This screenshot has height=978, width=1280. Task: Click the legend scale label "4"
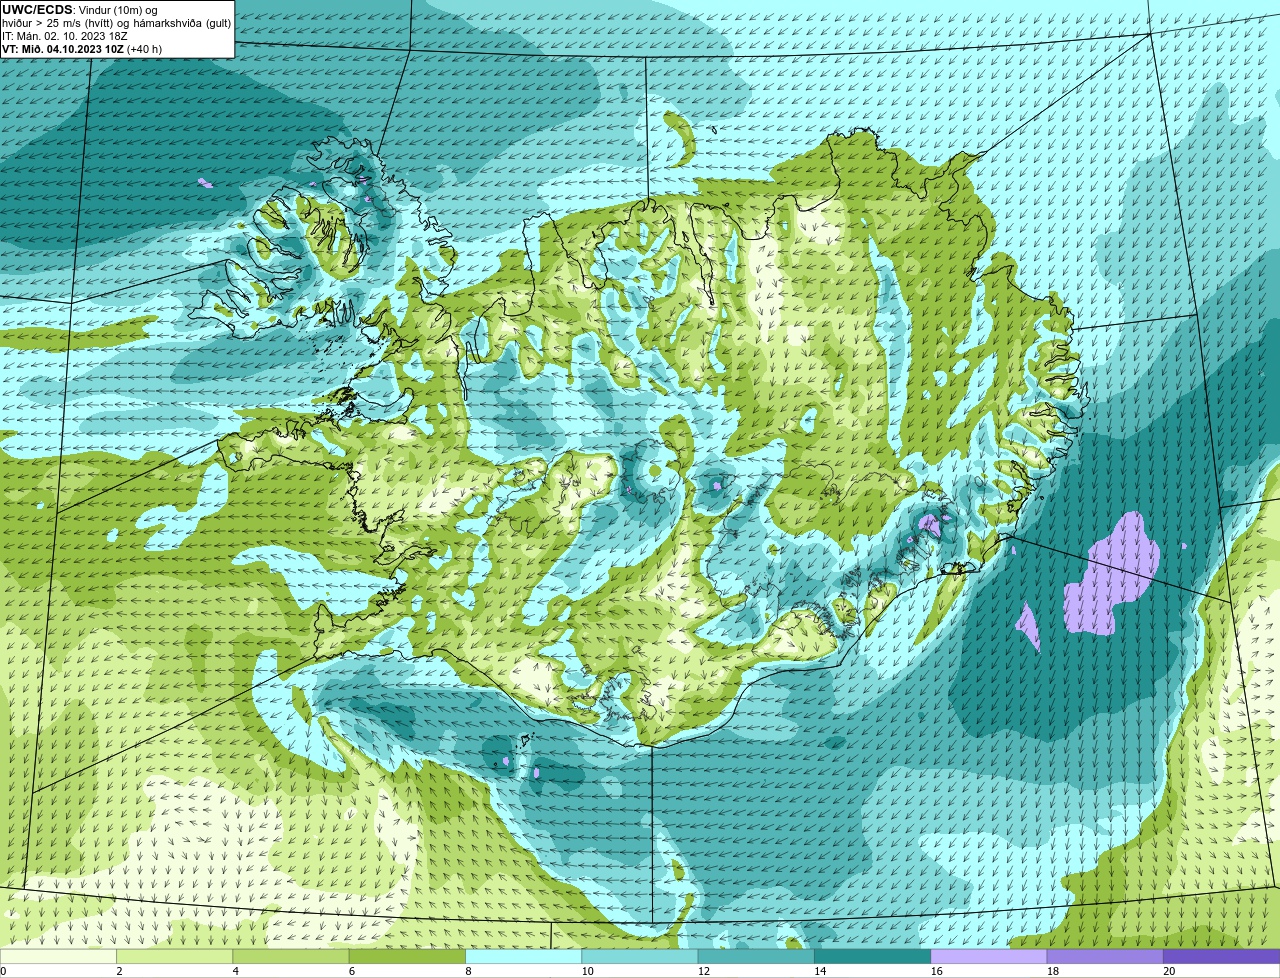[235, 971]
